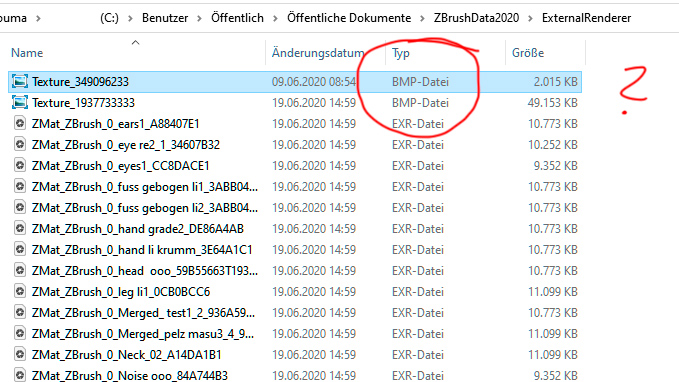Sort files by the Größe column header

528,53
